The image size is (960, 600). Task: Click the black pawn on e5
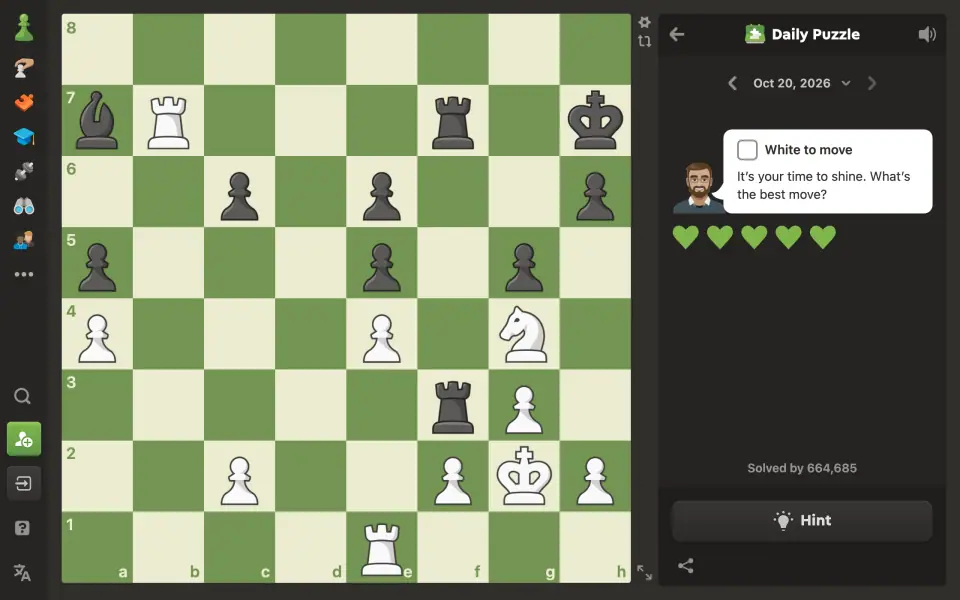382,268
